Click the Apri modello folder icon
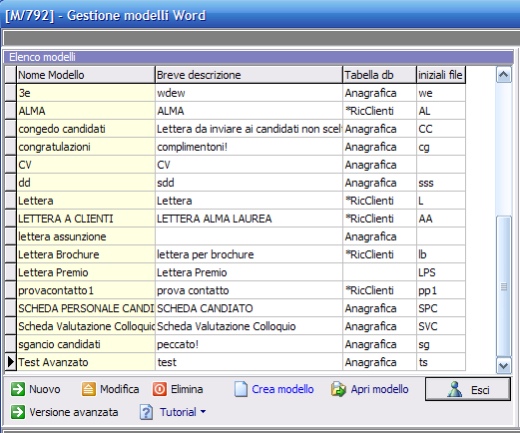Image resolution: width=520 pixels, height=433 pixels. [x=338, y=389]
